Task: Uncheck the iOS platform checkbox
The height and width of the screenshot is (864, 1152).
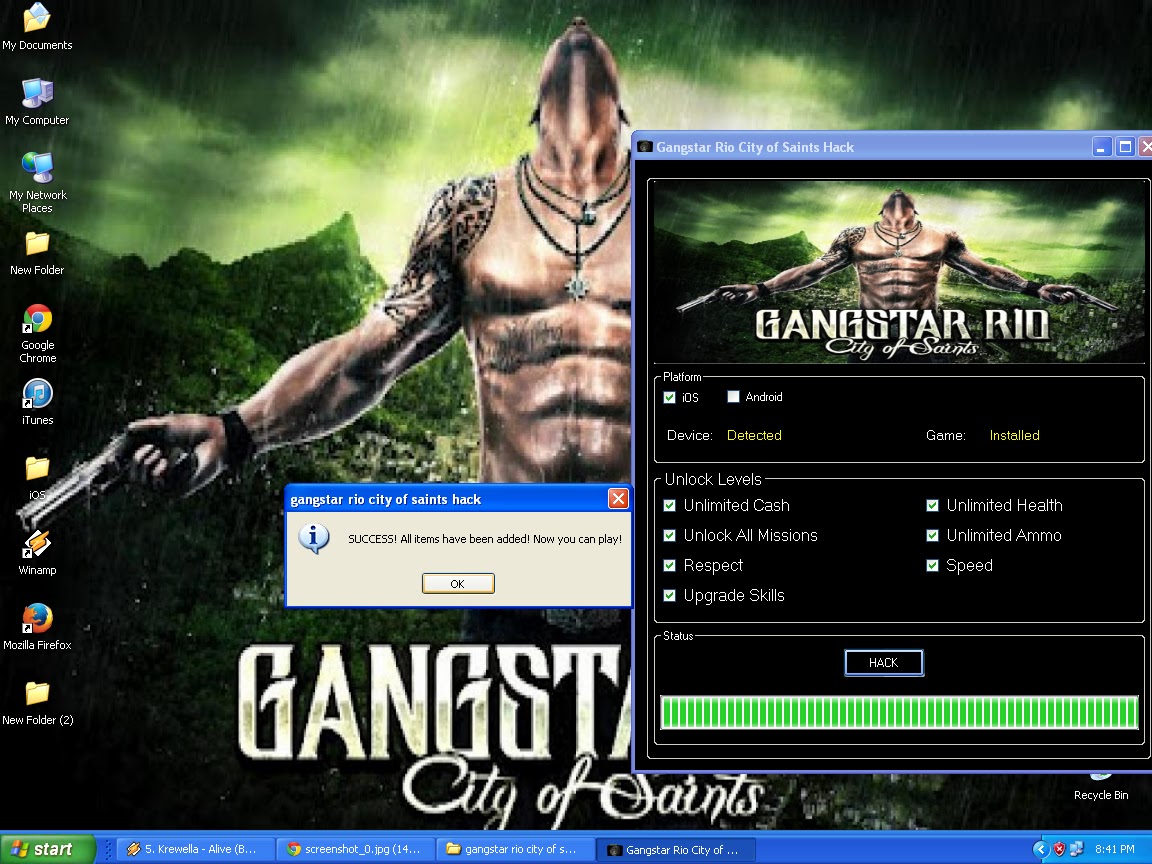Action: pos(669,397)
